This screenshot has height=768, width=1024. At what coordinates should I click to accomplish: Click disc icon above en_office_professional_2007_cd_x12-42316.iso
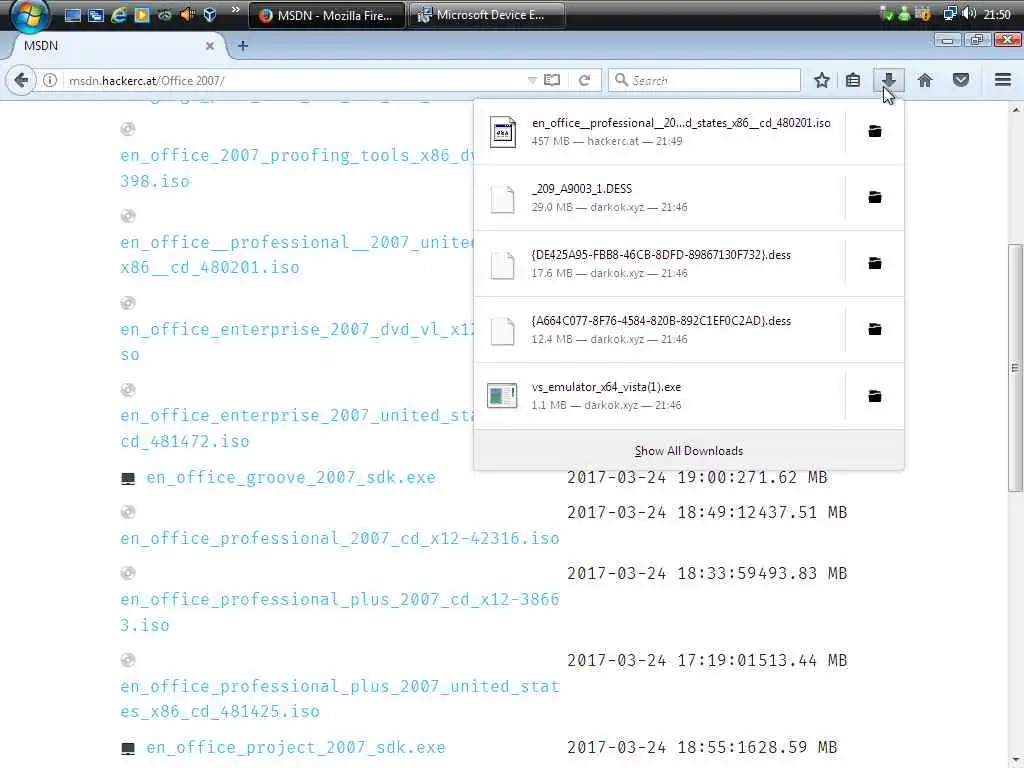tap(128, 512)
